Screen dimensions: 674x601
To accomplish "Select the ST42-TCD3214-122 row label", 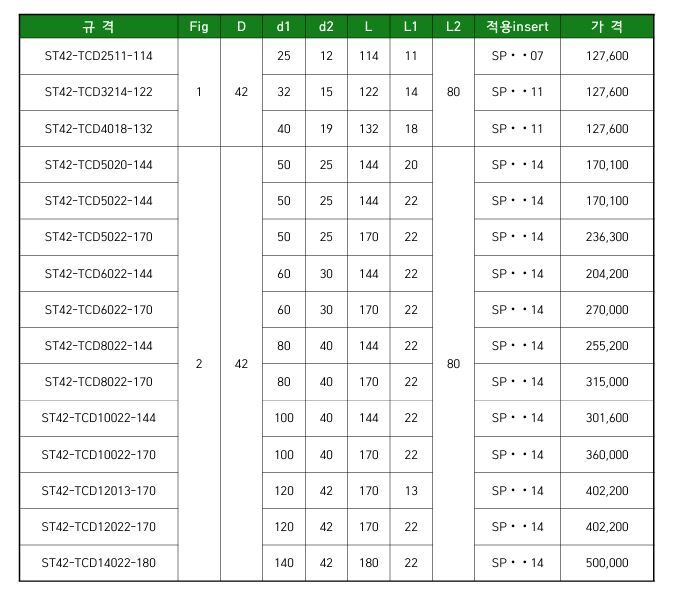I will point(98,92).
